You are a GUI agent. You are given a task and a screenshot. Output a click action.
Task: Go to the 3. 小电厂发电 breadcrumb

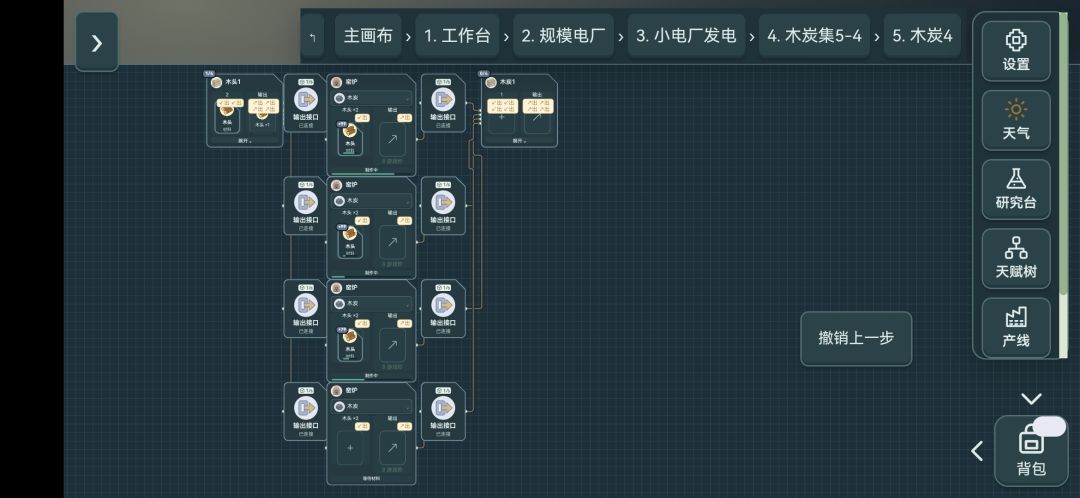[x=686, y=36]
